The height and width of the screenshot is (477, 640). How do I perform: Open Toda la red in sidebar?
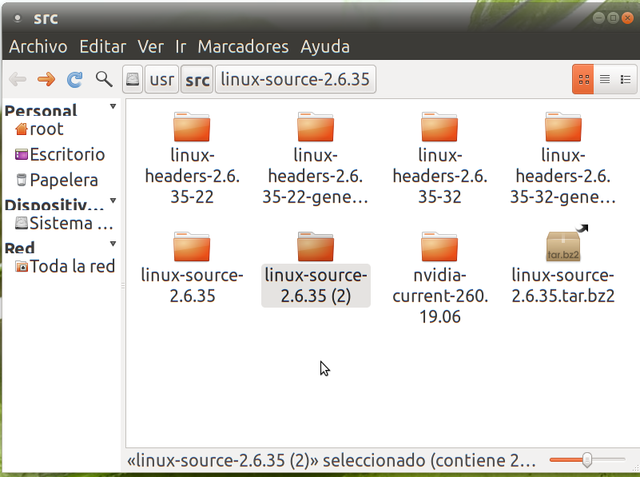tap(65, 266)
